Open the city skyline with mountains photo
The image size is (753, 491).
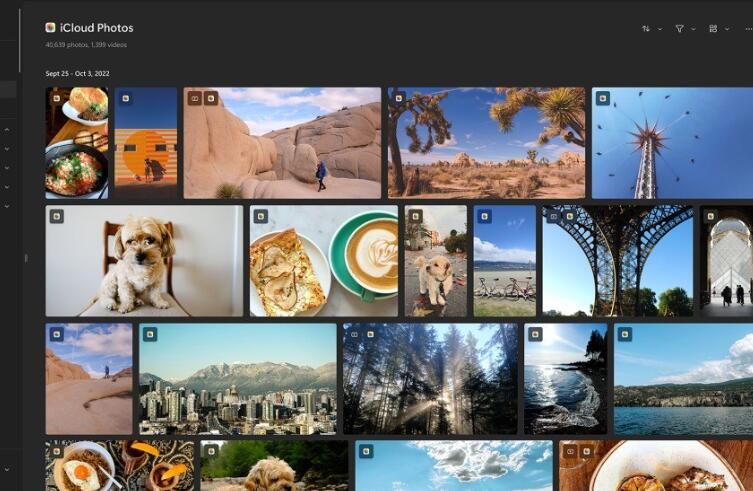[x=238, y=379]
